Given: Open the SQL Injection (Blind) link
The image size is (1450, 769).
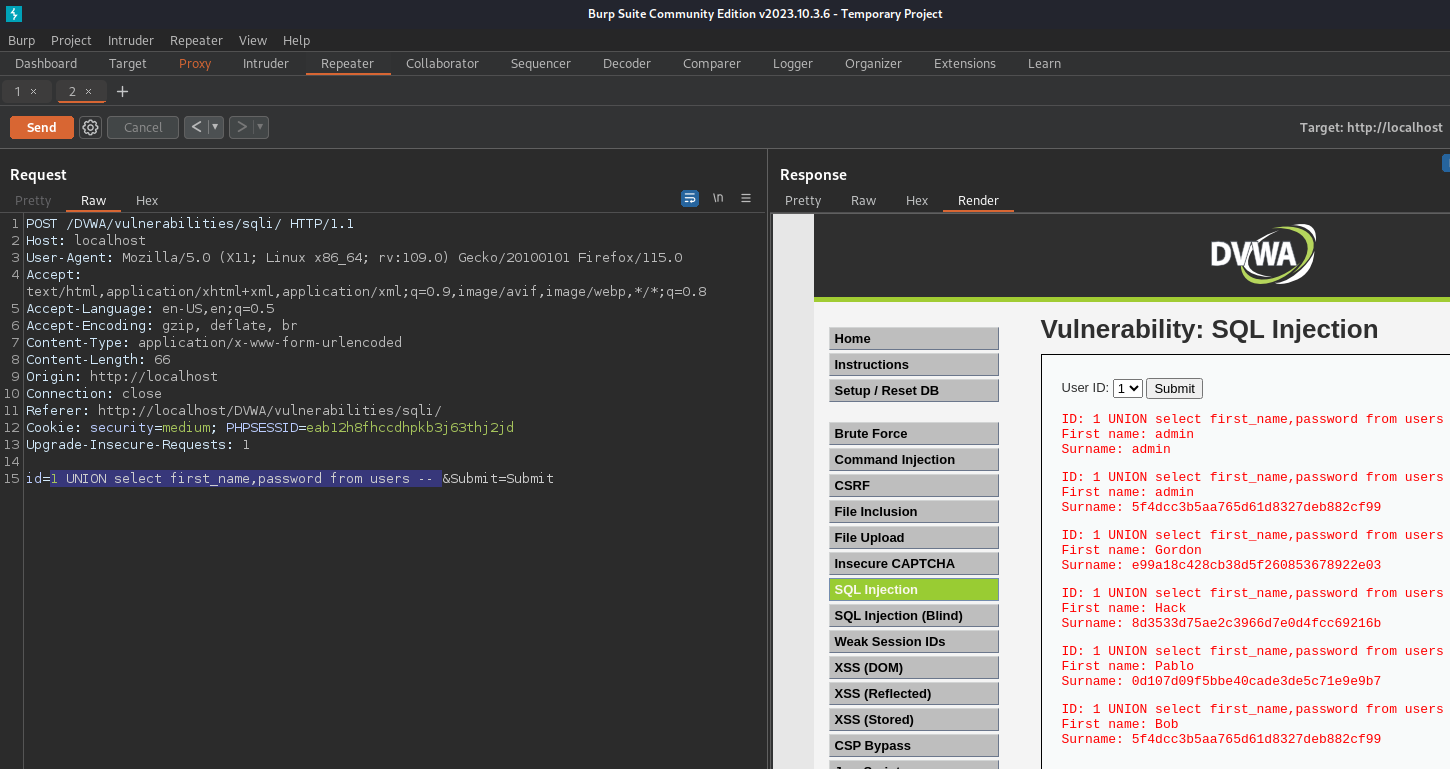Looking at the screenshot, I should pos(914,615).
